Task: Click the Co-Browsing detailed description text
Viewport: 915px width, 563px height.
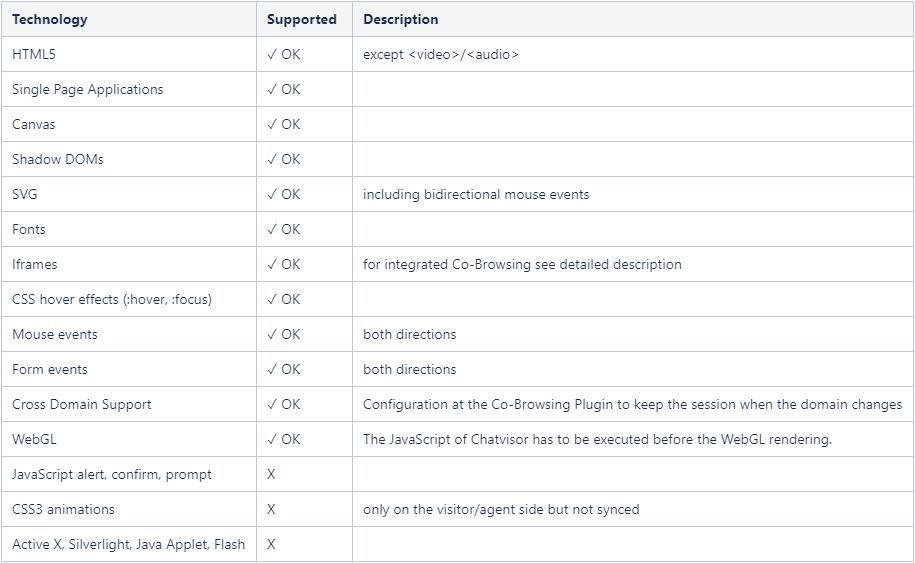Action: coord(522,264)
